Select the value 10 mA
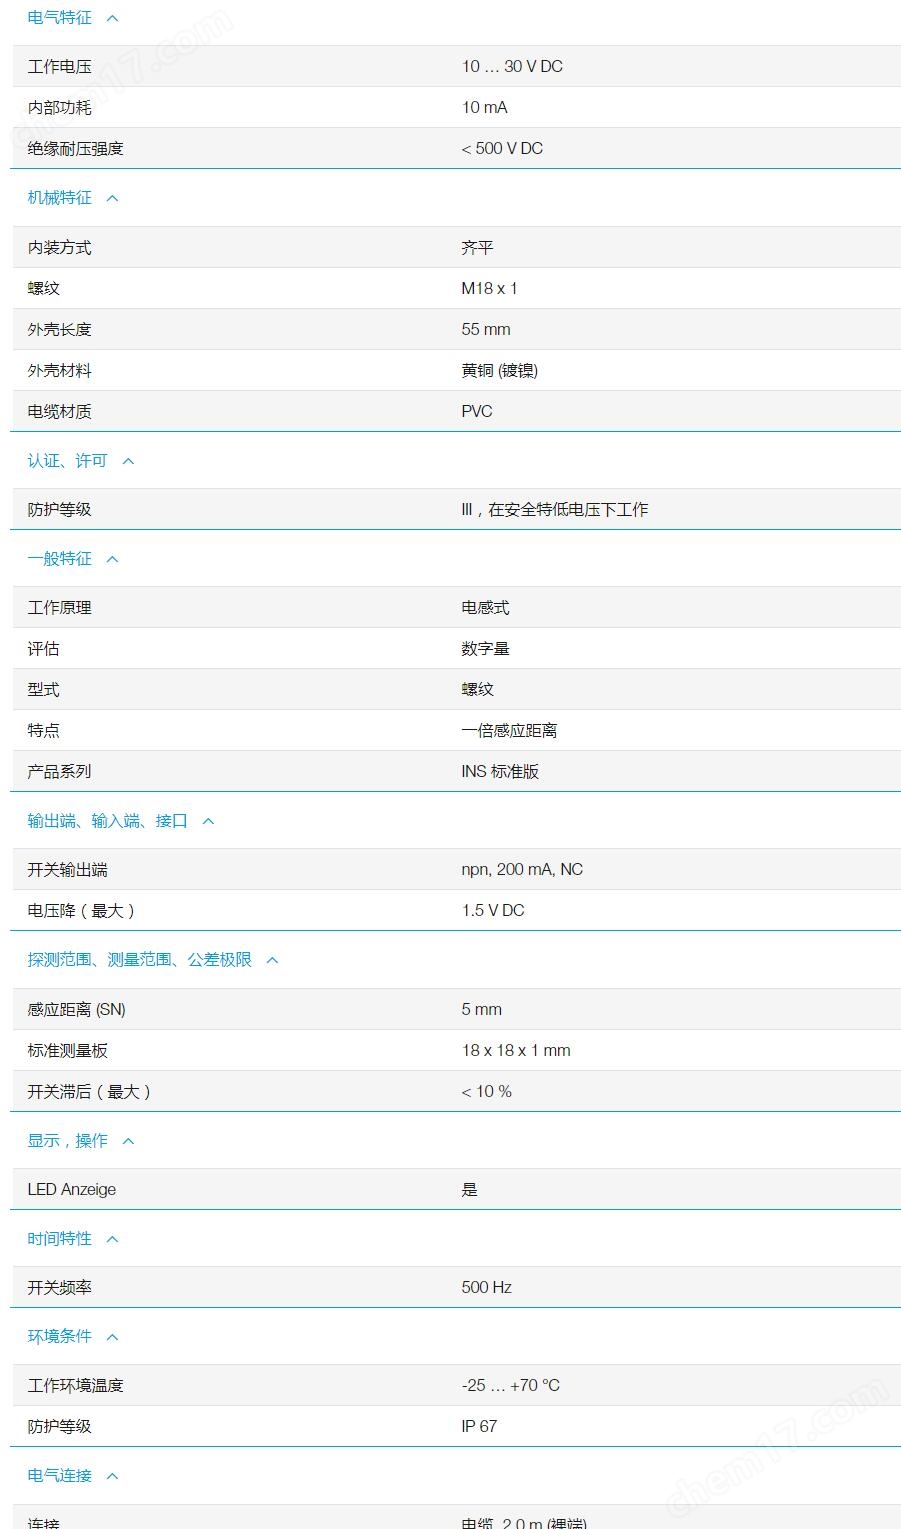Image resolution: width=901 pixels, height=1529 pixels. 485,108
